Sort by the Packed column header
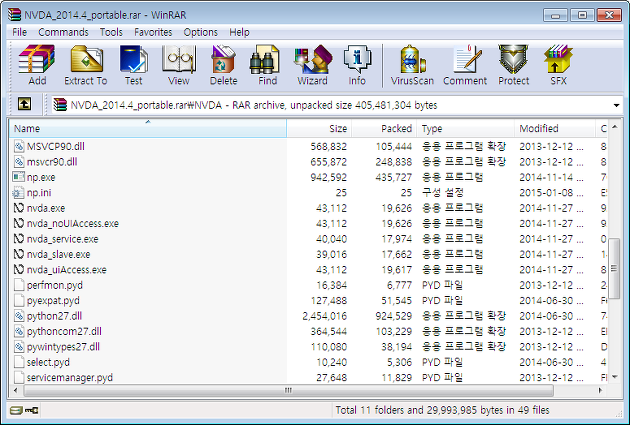 pos(384,129)
